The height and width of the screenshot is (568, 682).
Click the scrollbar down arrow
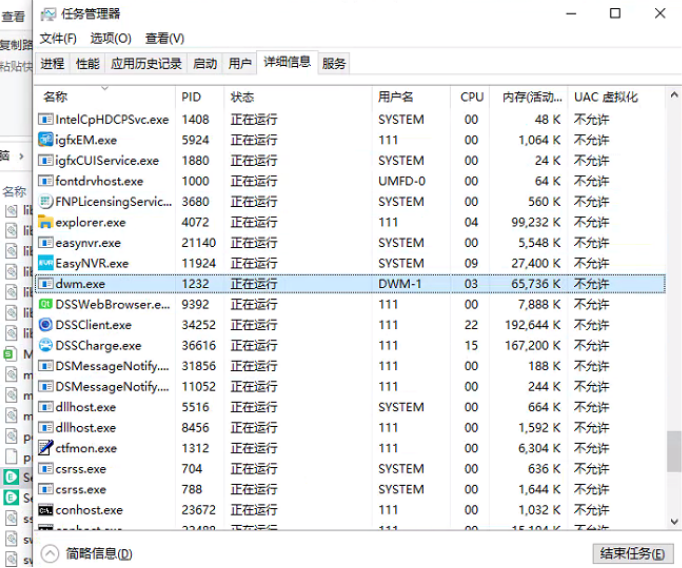pos(674,521)
